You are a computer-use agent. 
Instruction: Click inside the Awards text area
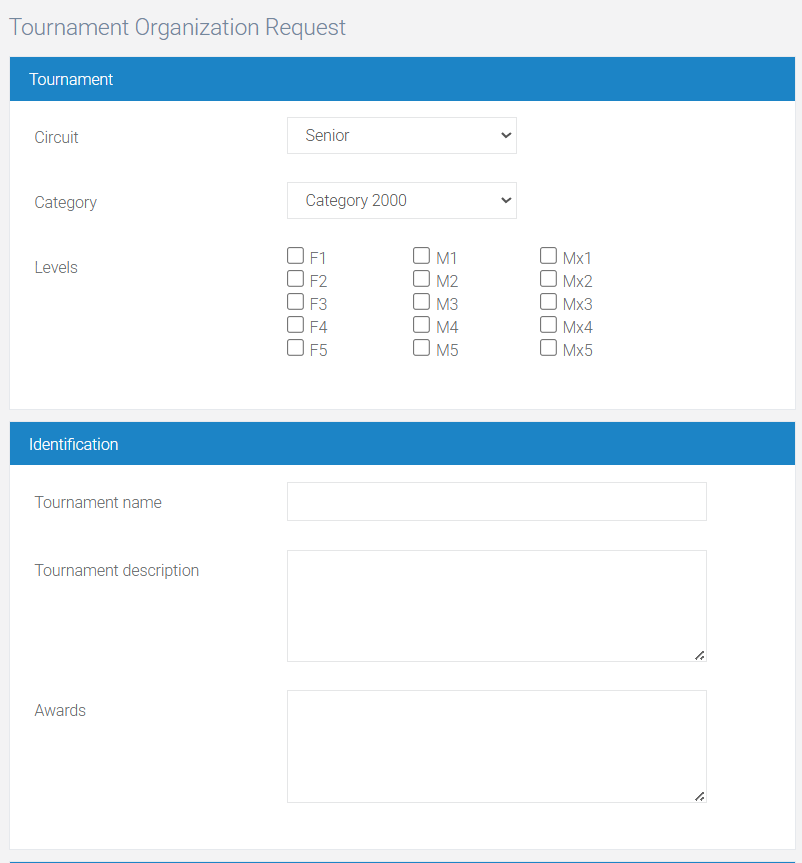(496, 745)
